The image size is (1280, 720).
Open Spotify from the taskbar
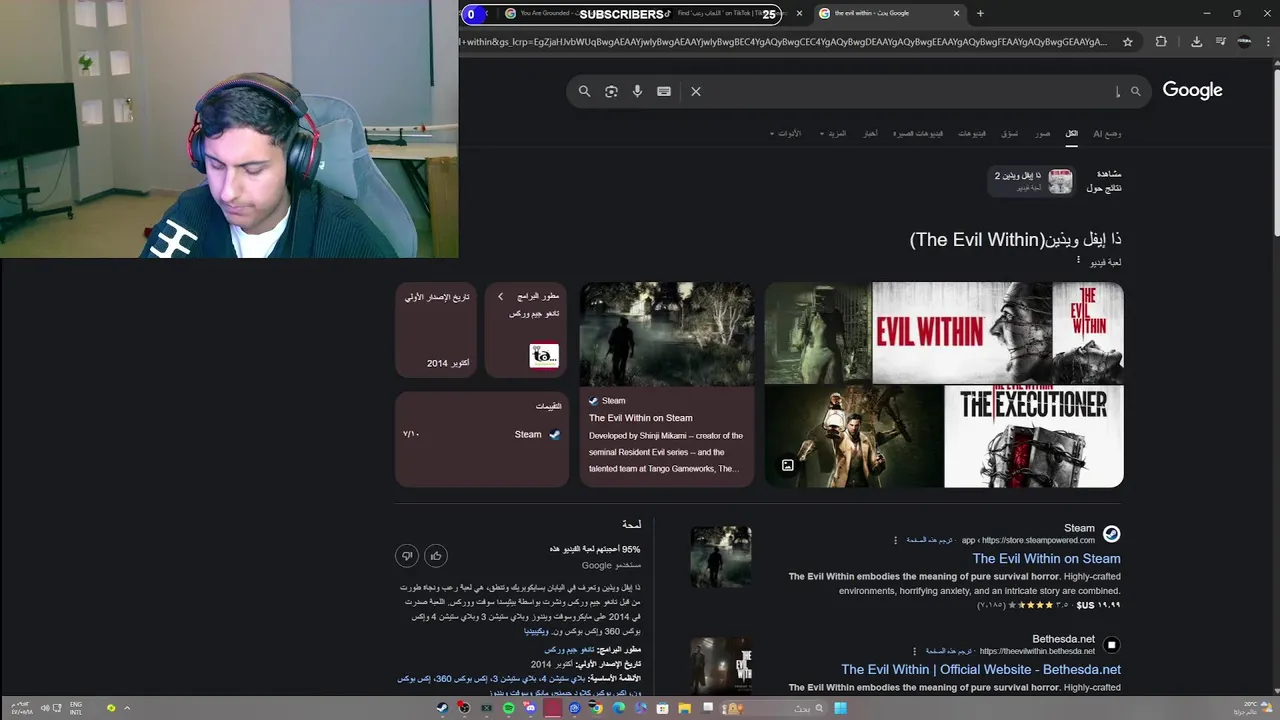[x=509, y=708]
